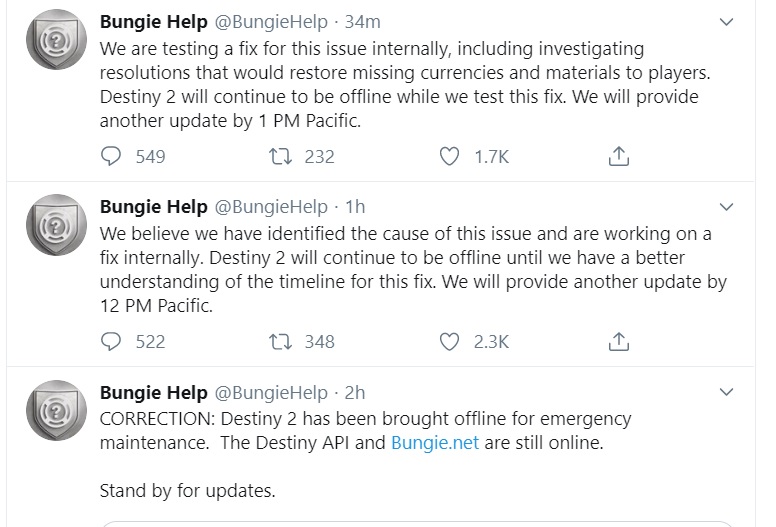The height and width of the screenshot is (527, 776).
Task: Expand the chevron menu on 1h tweet
Action: [727, 207]
